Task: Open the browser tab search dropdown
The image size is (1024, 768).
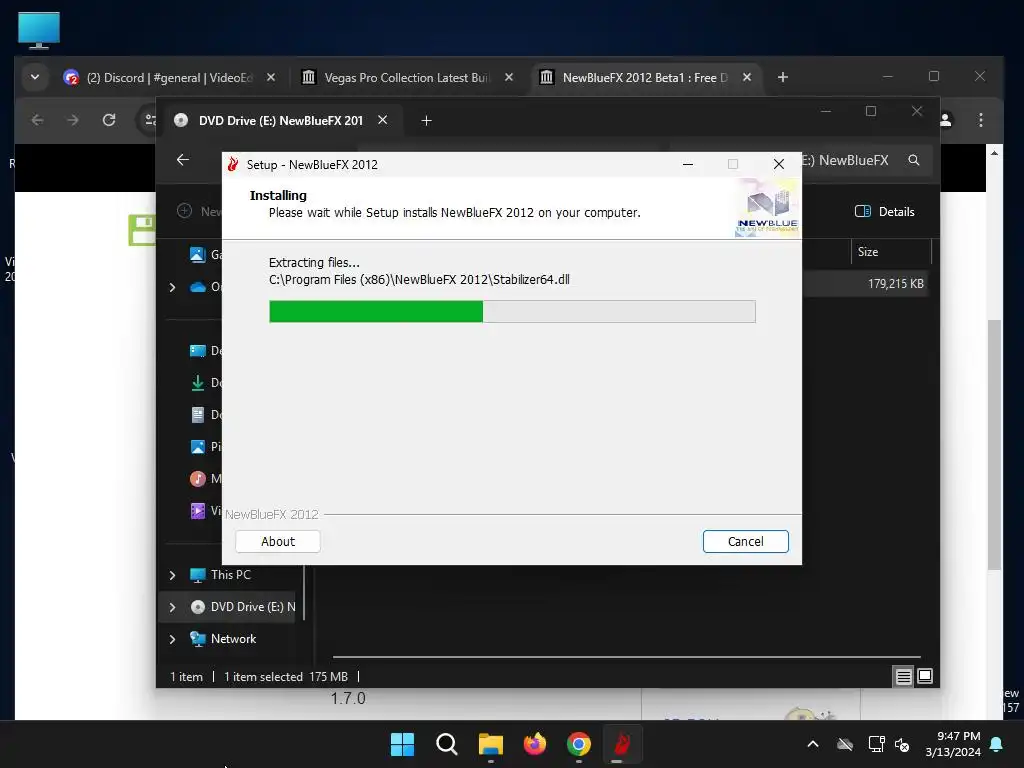Action: click(x=35, y=78)
